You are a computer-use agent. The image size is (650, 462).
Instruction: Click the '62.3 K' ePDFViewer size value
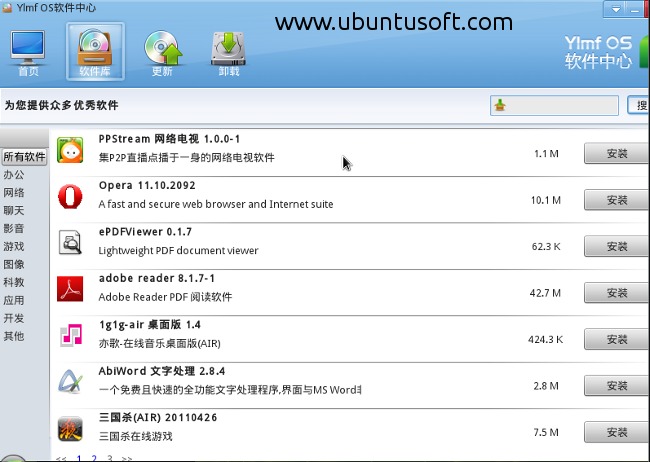[x=546, y=247]
